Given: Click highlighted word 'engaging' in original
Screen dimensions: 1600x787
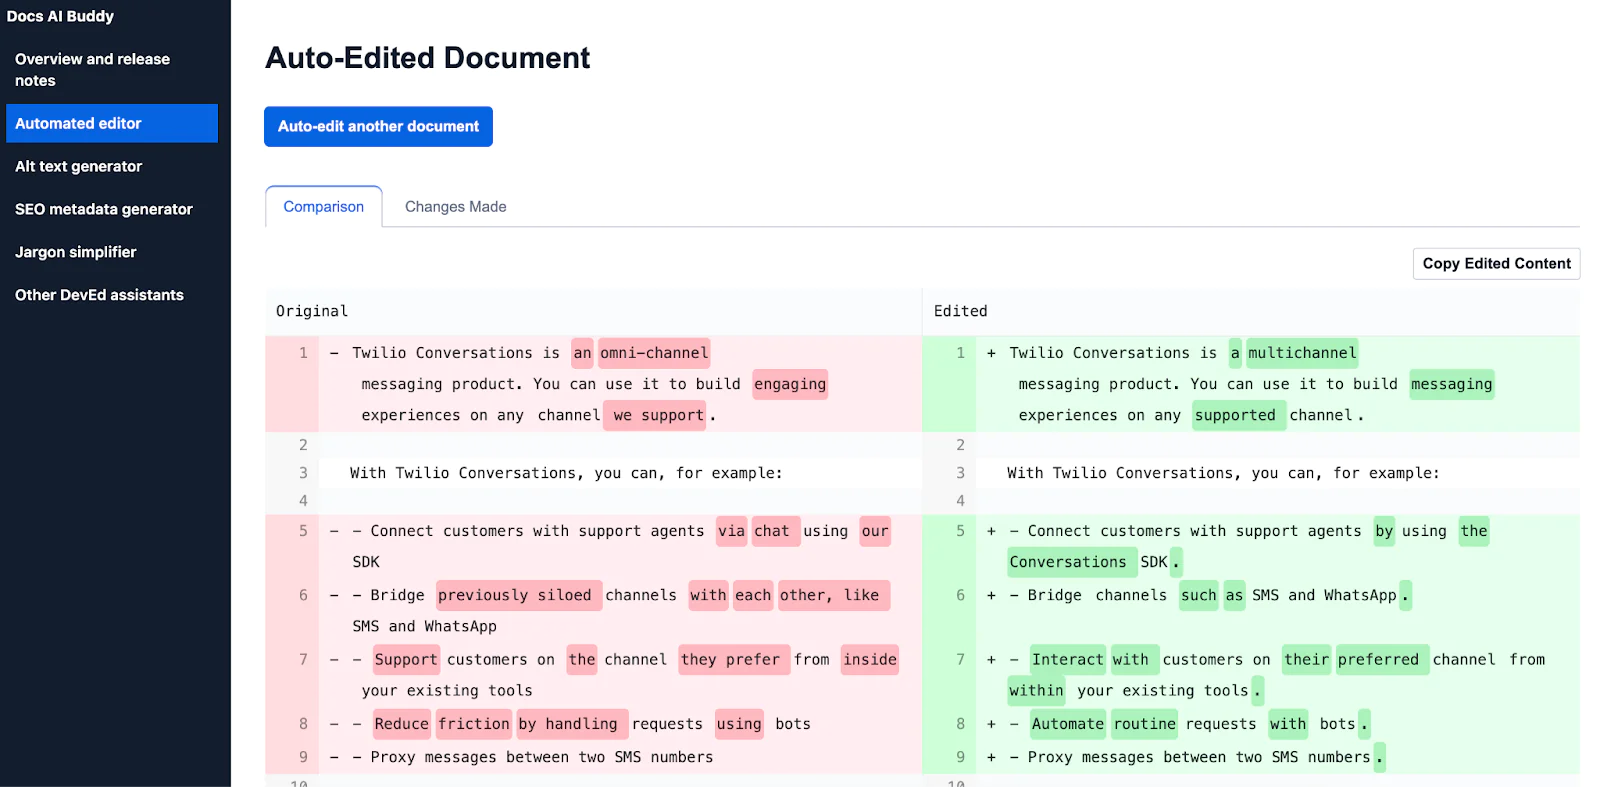Looking at the screenshot, I should (790, 384).
